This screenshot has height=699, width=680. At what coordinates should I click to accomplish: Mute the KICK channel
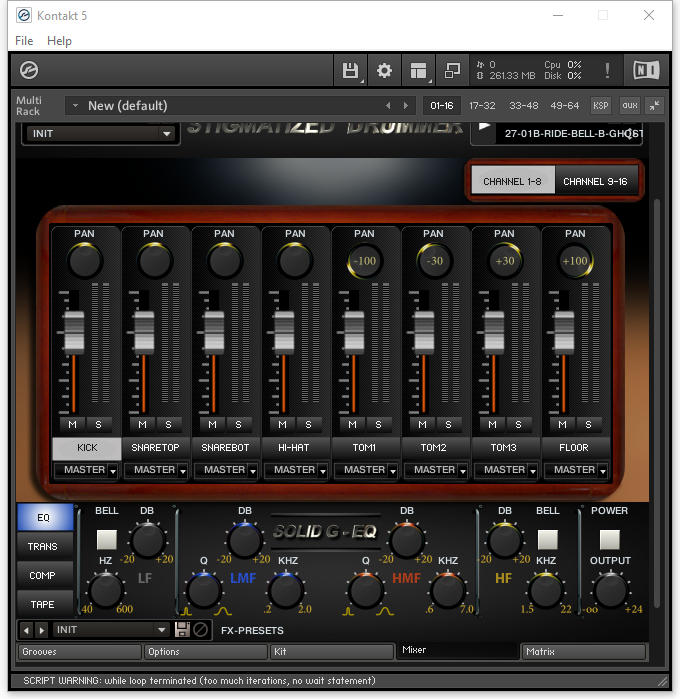click(x=72, y=424)
